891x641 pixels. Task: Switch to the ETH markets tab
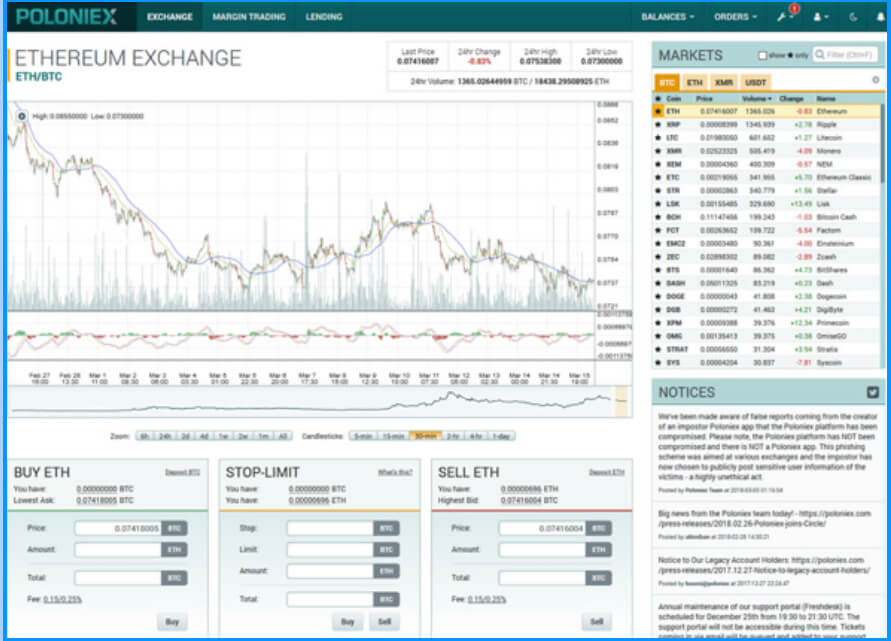pos(694,82)
